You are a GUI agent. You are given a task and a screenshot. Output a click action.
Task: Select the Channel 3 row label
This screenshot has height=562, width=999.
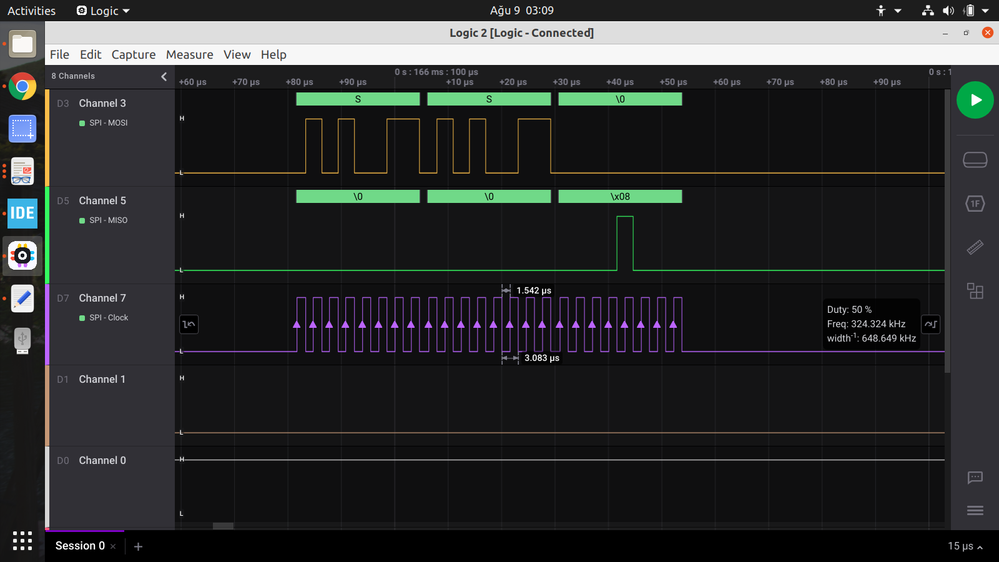pyautogui.click(x=103, y=103)
